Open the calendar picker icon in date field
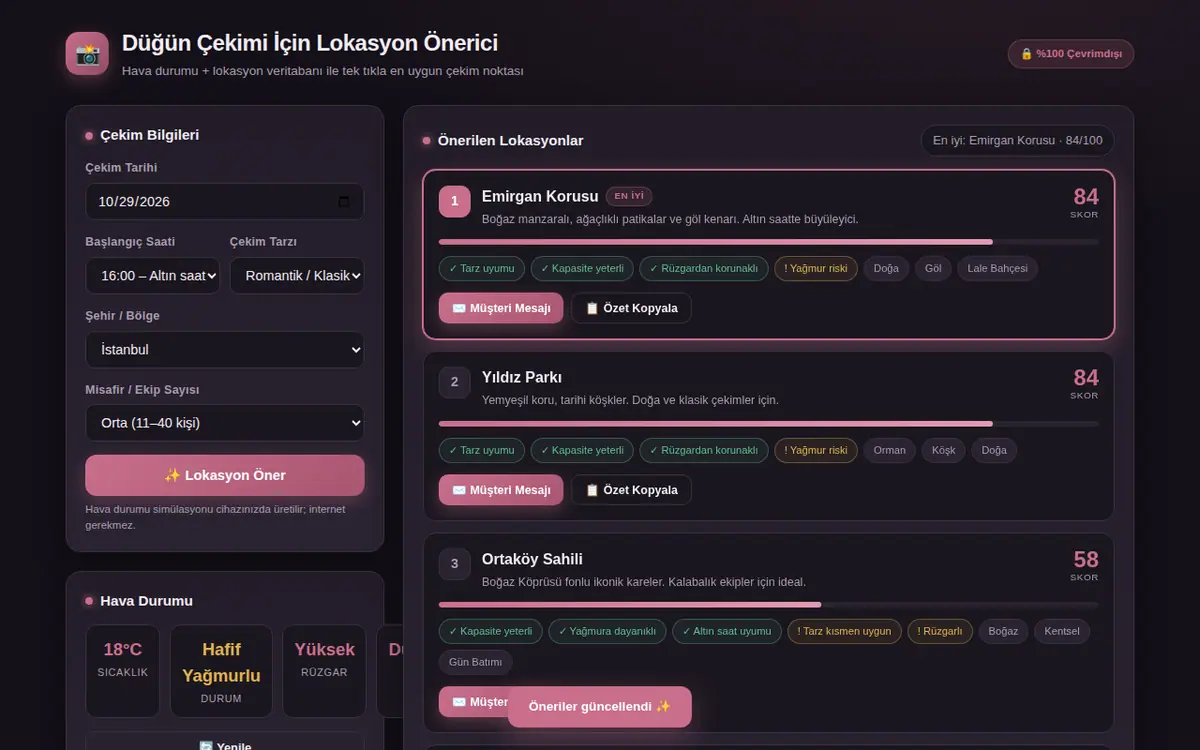Viewport: 1200px width, 750px height. tap(344, 201)
